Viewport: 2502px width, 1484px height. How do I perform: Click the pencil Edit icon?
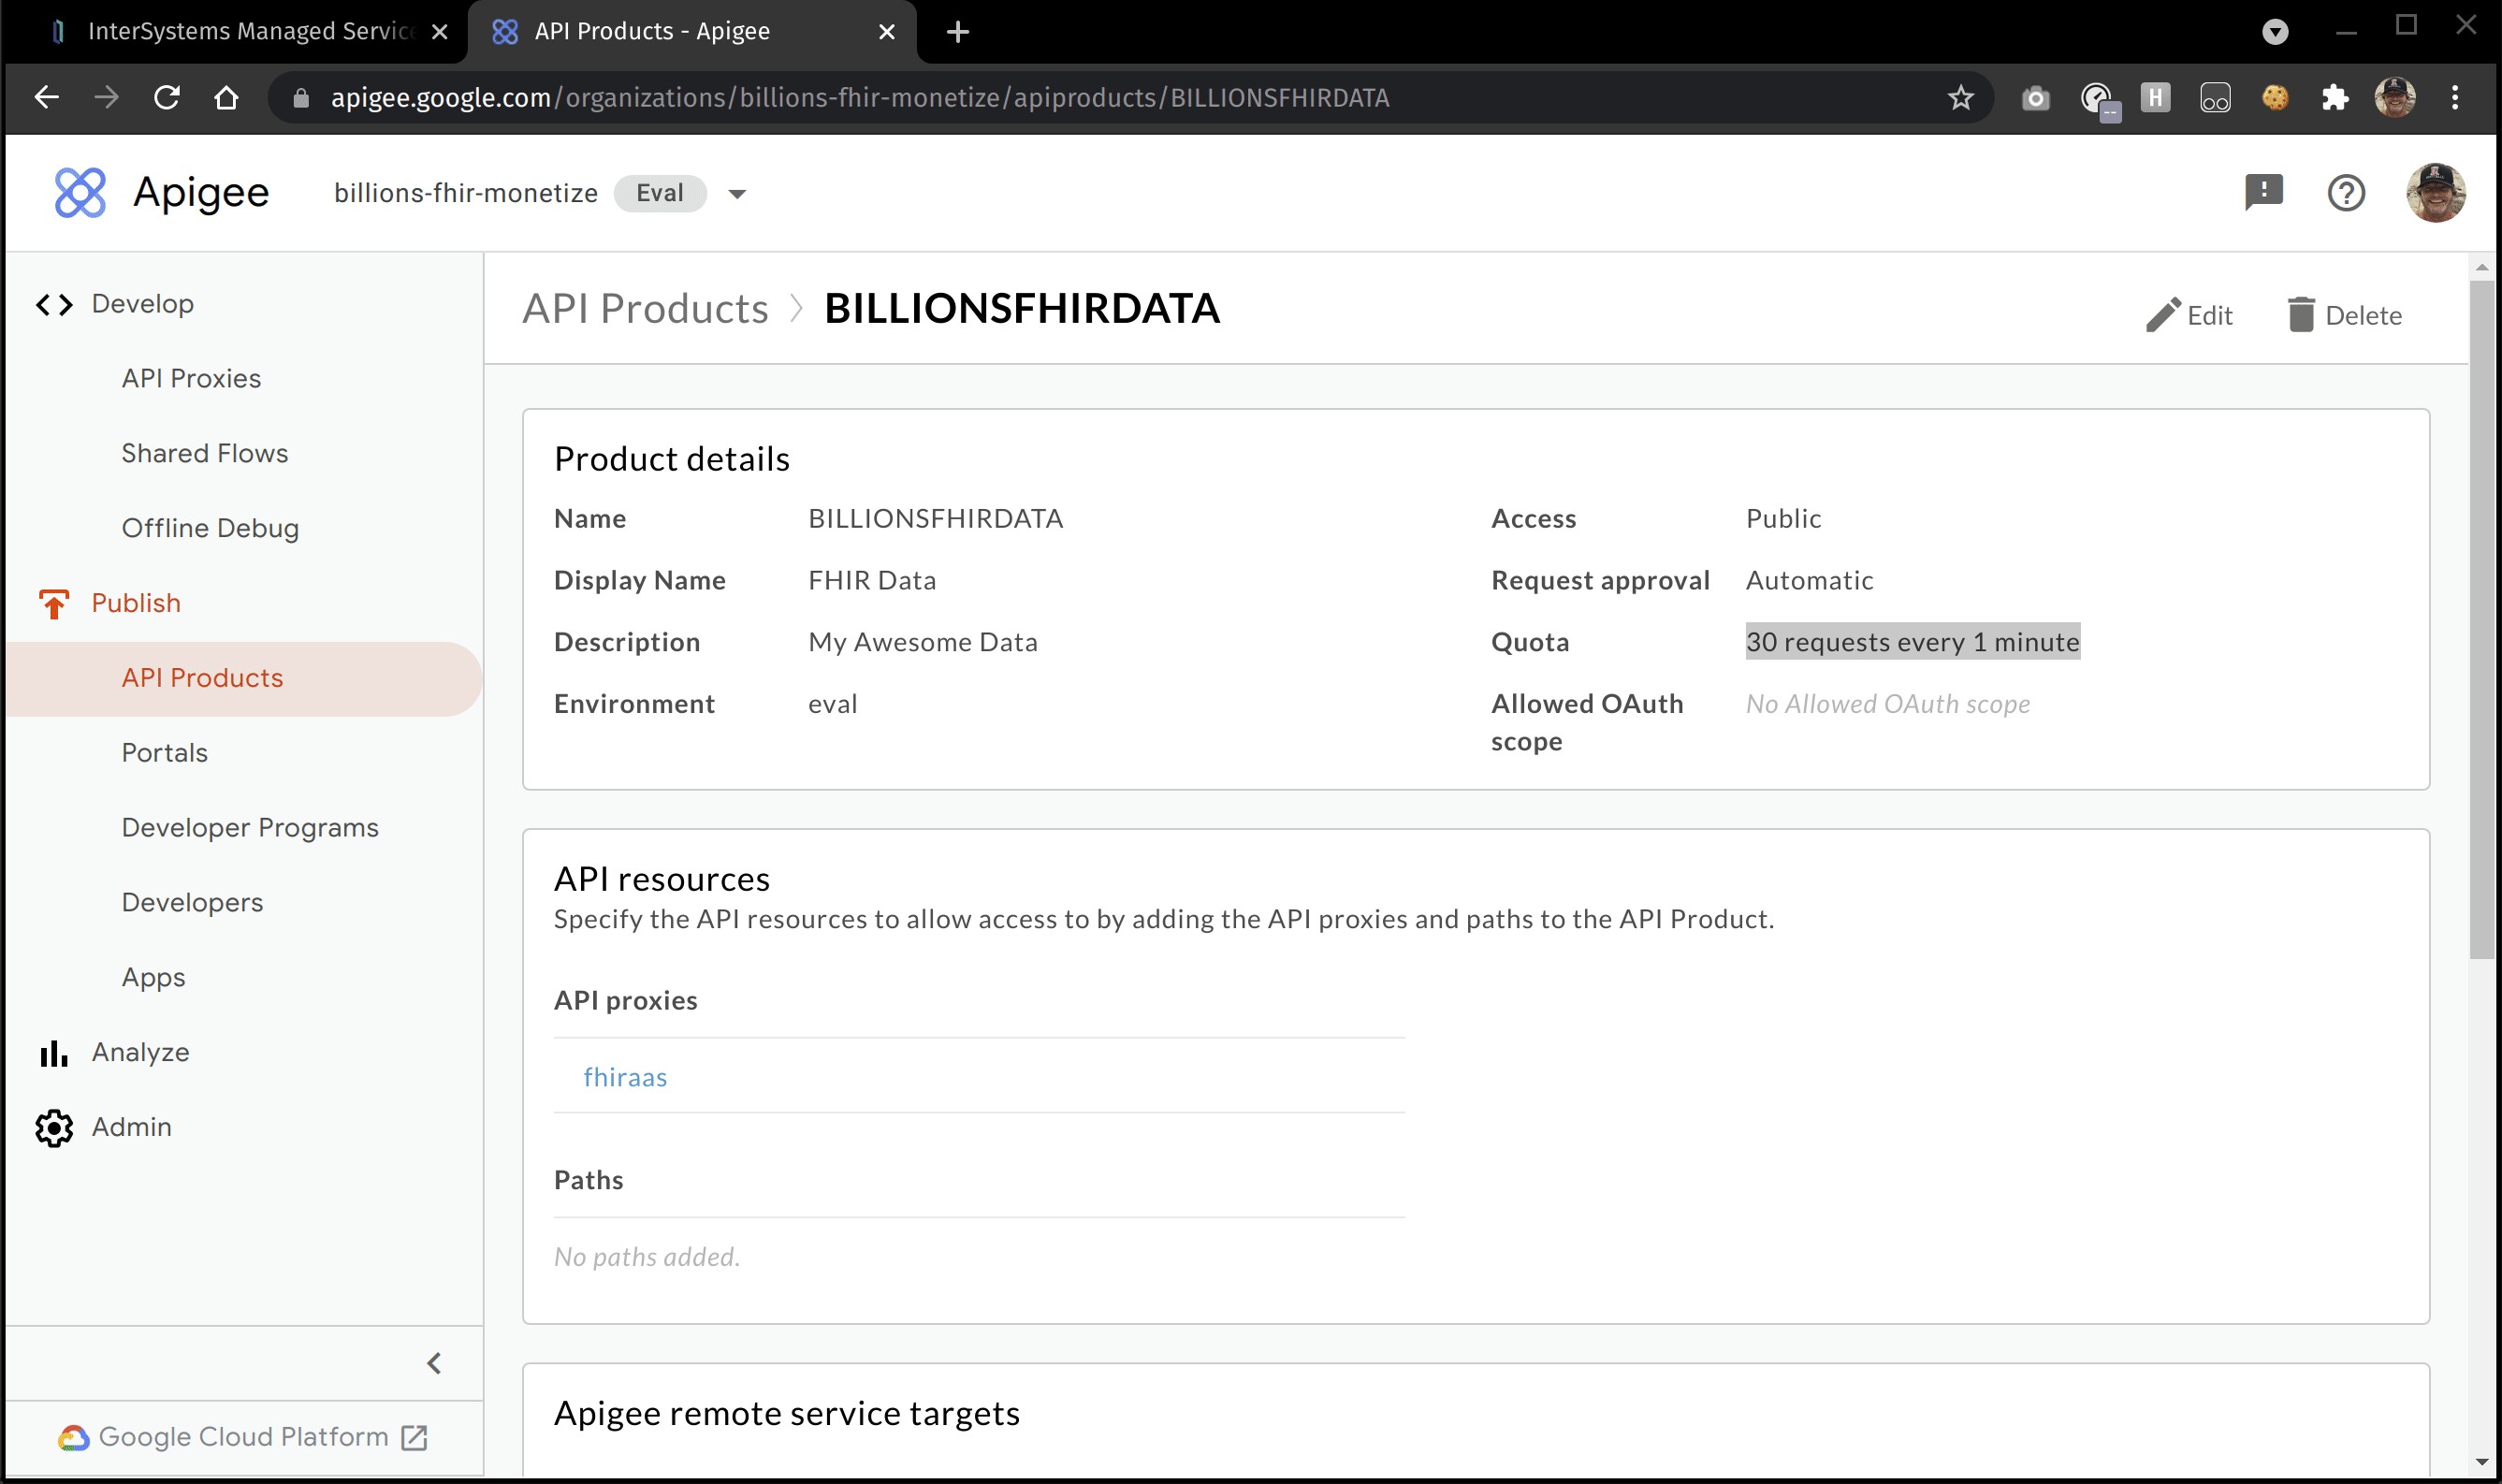click(x=2162, y=315)
